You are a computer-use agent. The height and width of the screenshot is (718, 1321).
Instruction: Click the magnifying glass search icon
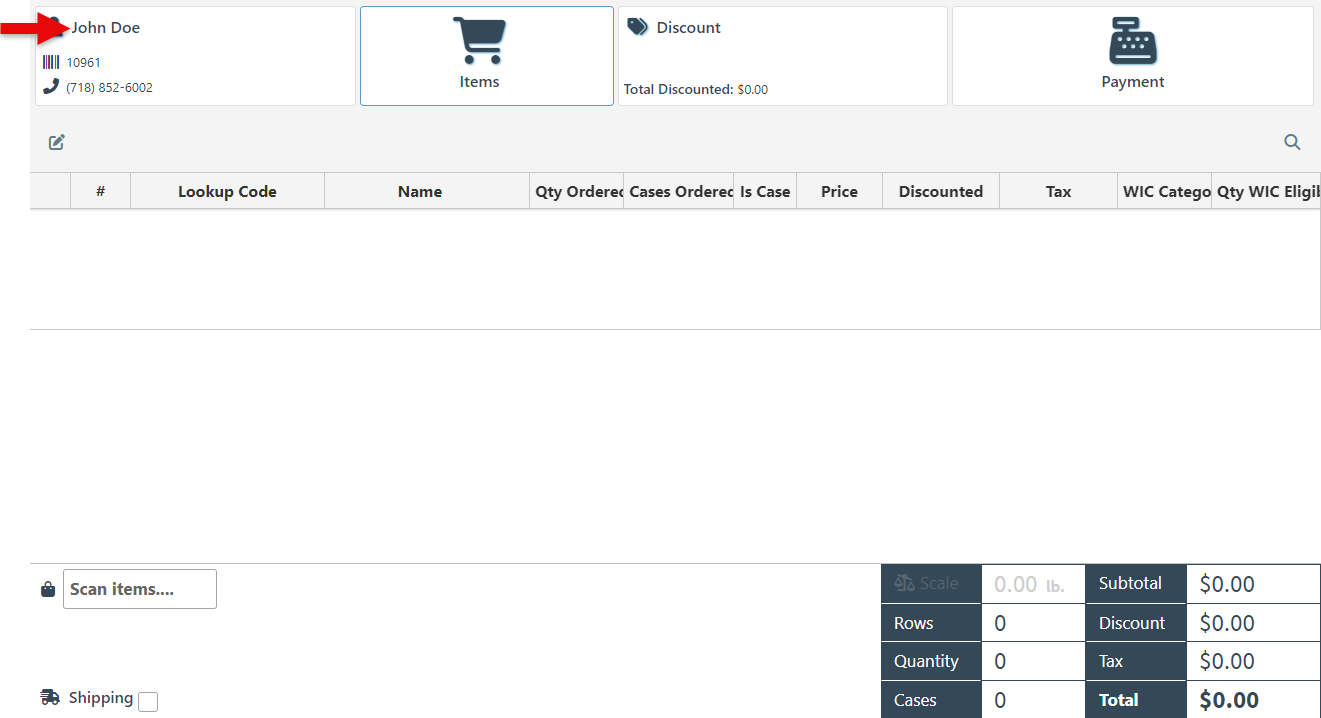(x=1292, y=142)
